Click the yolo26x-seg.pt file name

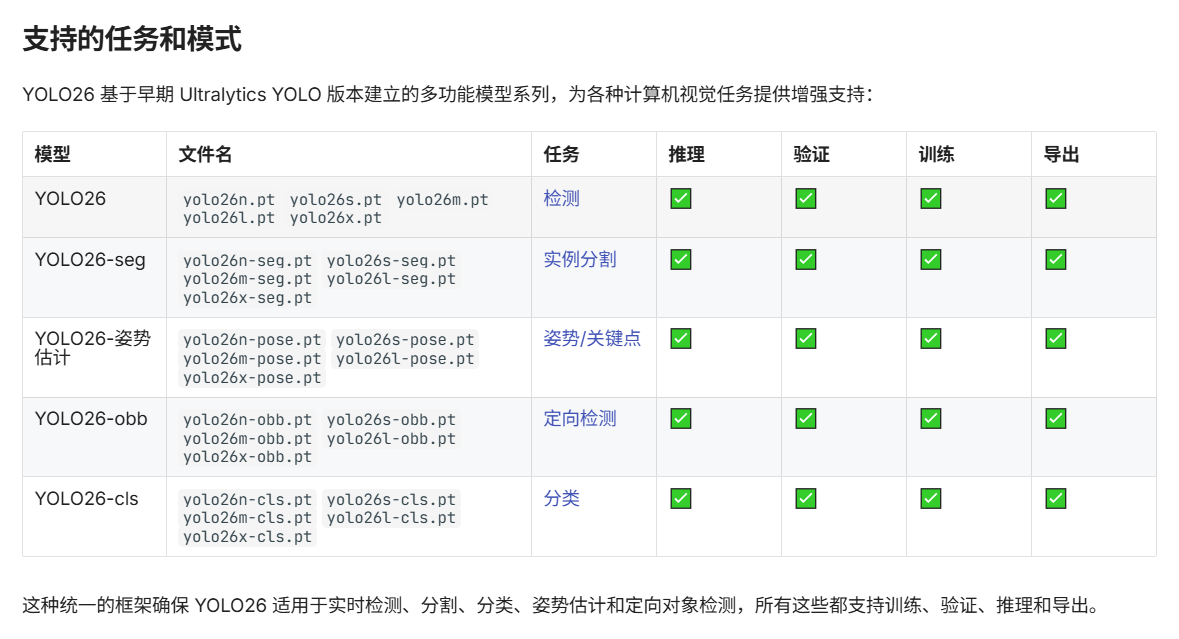(x=247, y=298)
